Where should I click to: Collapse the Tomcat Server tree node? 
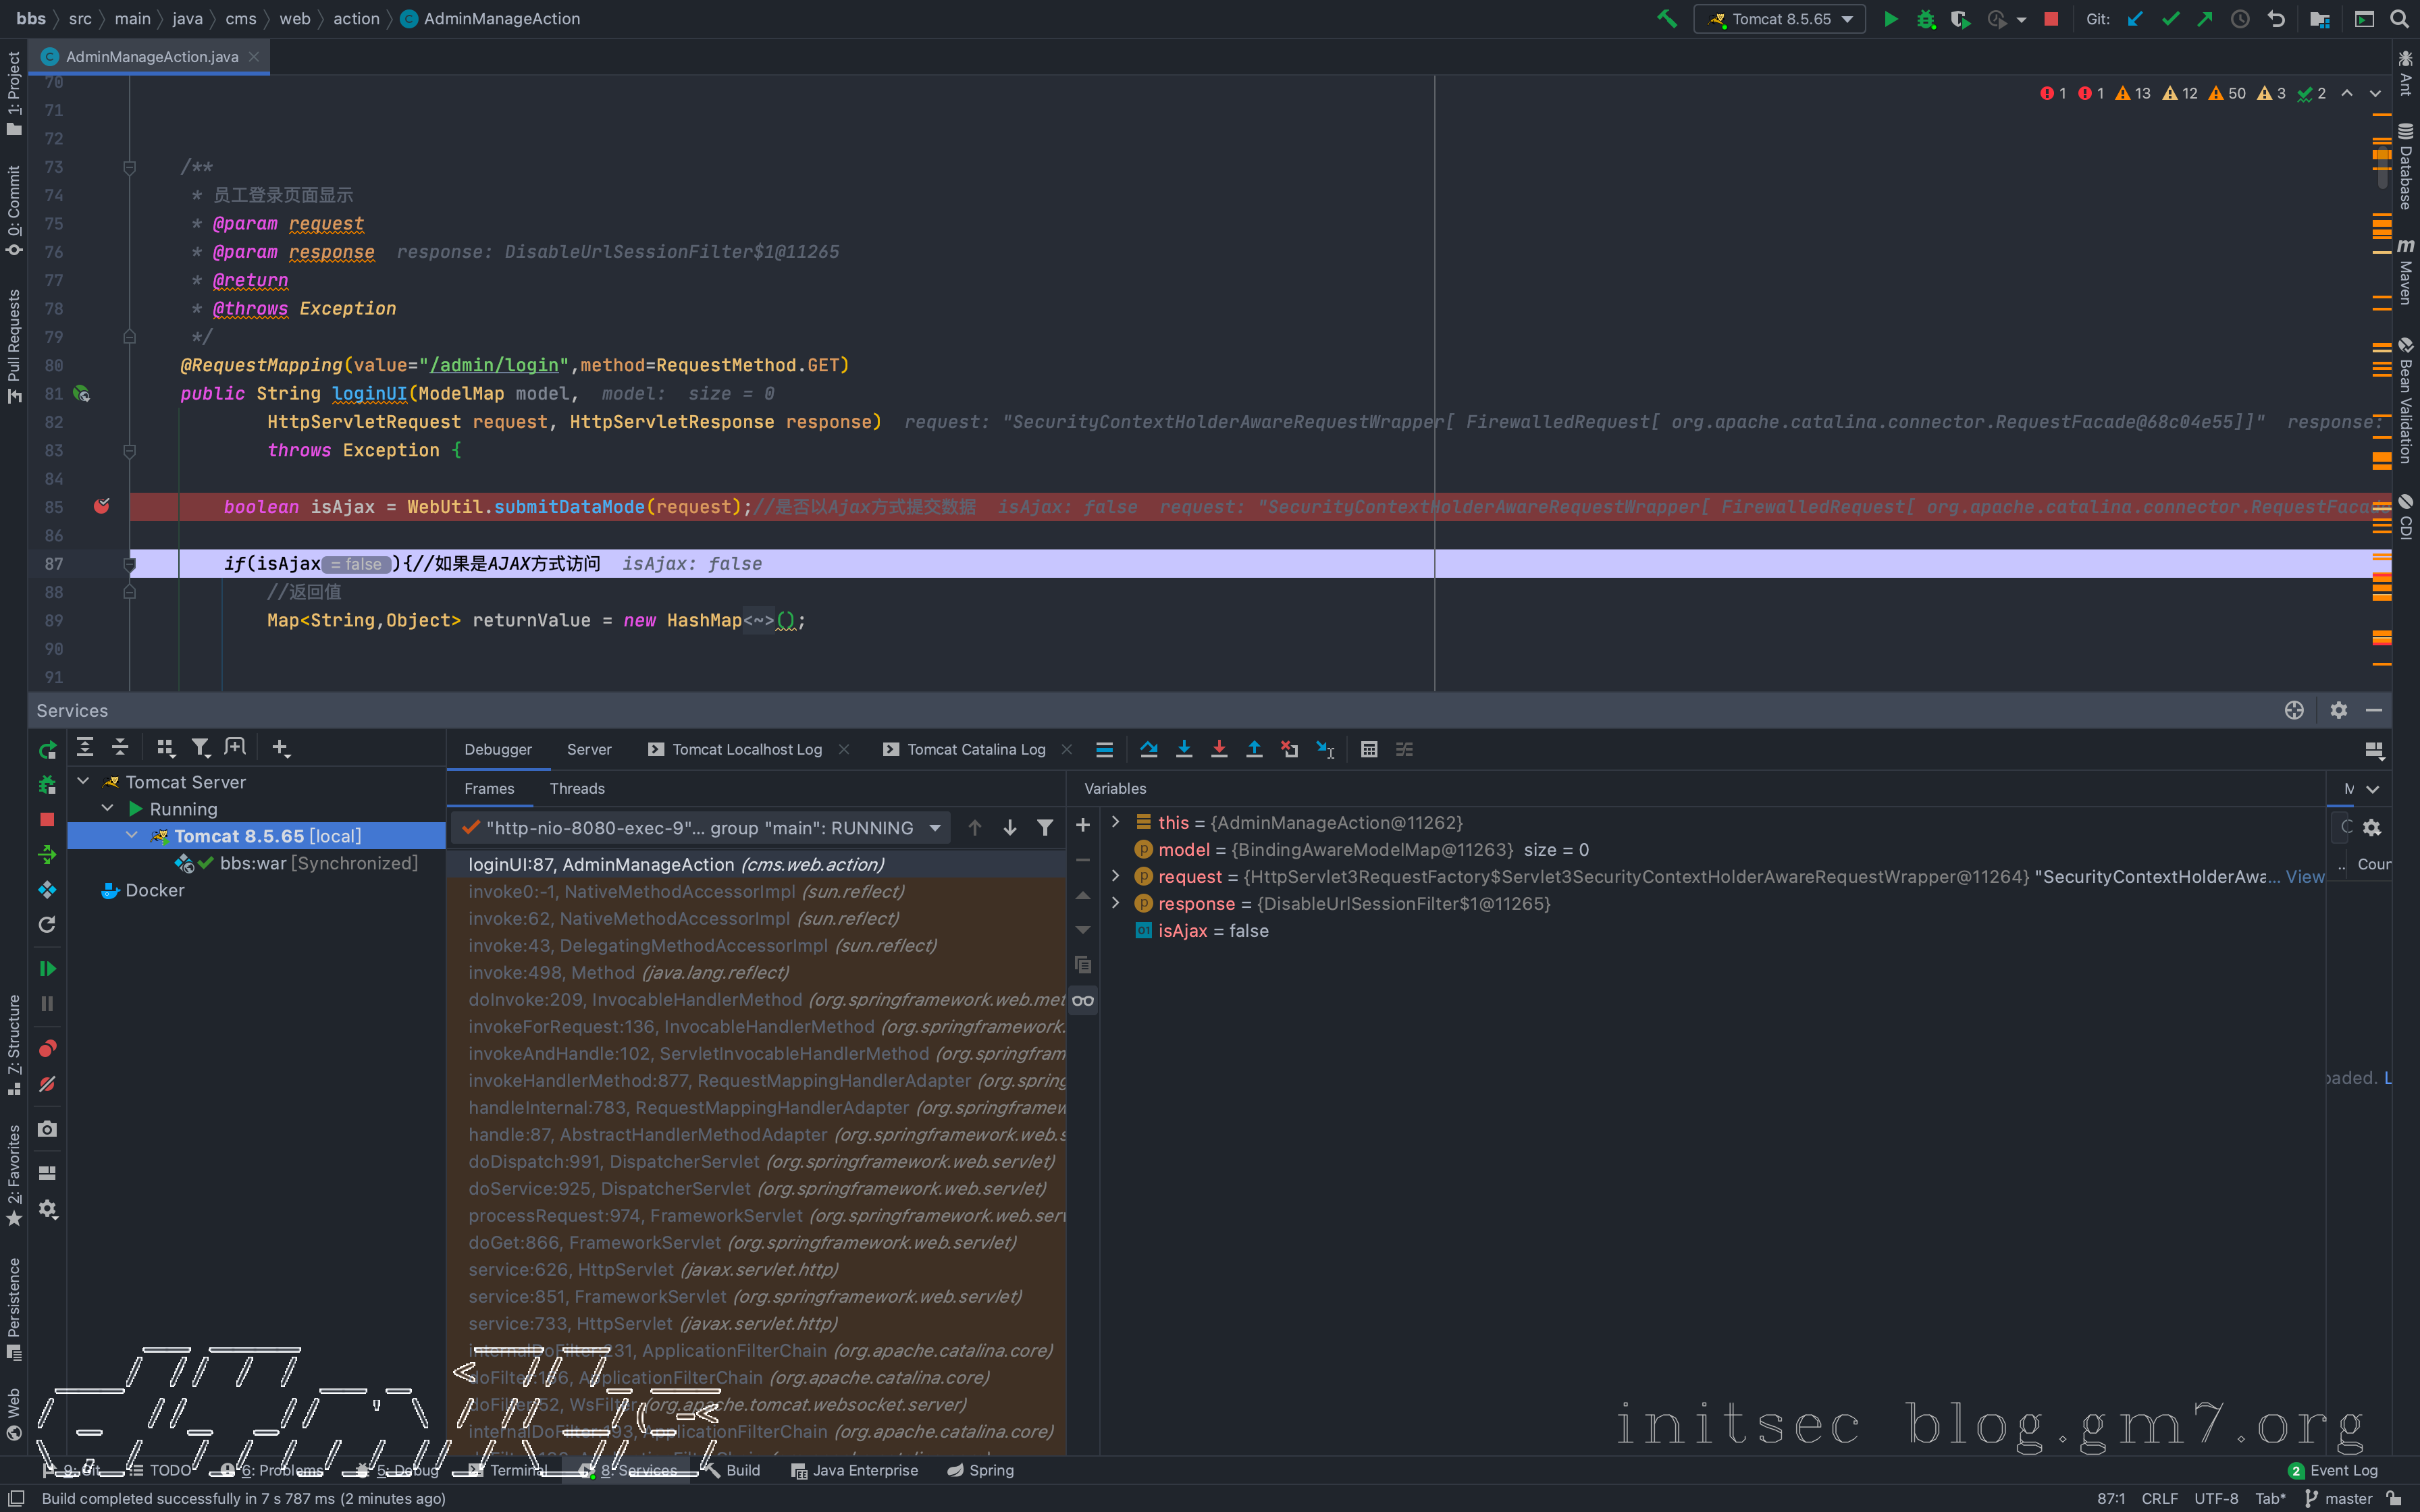click(84, 782)
